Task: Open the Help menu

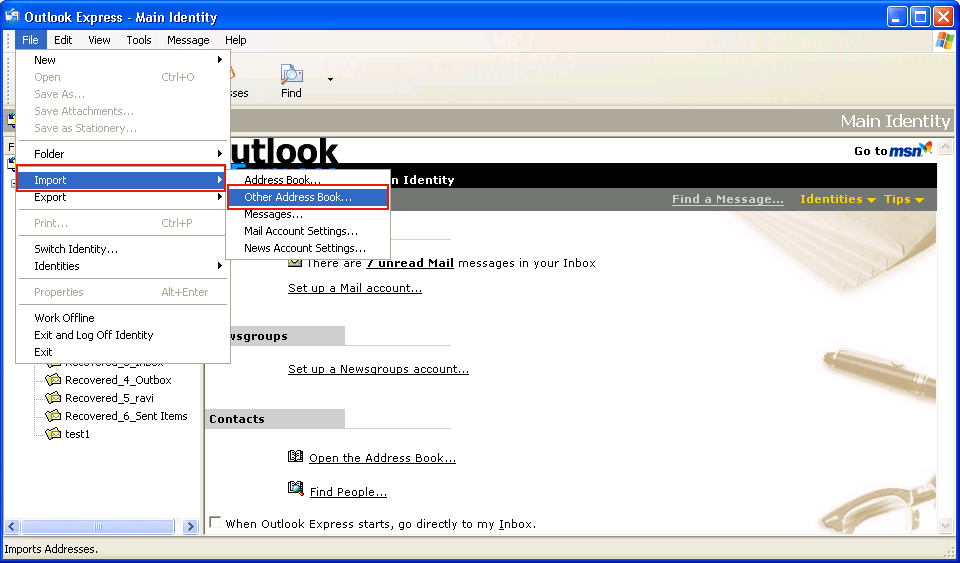Action: [x=236, y=40]
